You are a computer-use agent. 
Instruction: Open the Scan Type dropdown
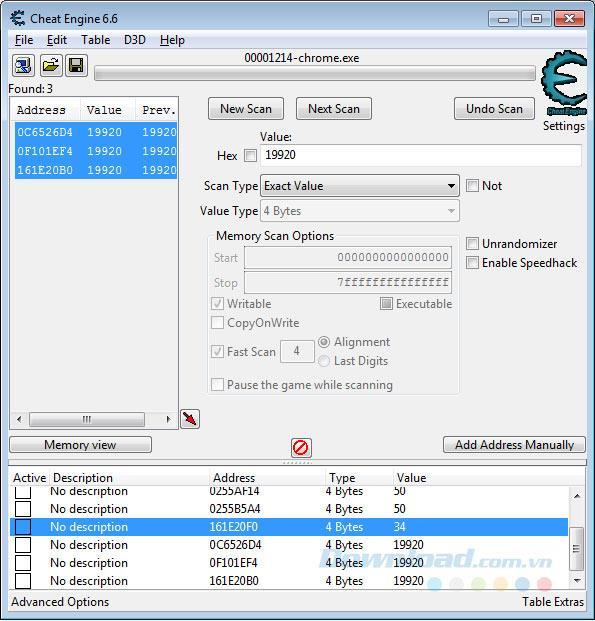pos(360,186)
